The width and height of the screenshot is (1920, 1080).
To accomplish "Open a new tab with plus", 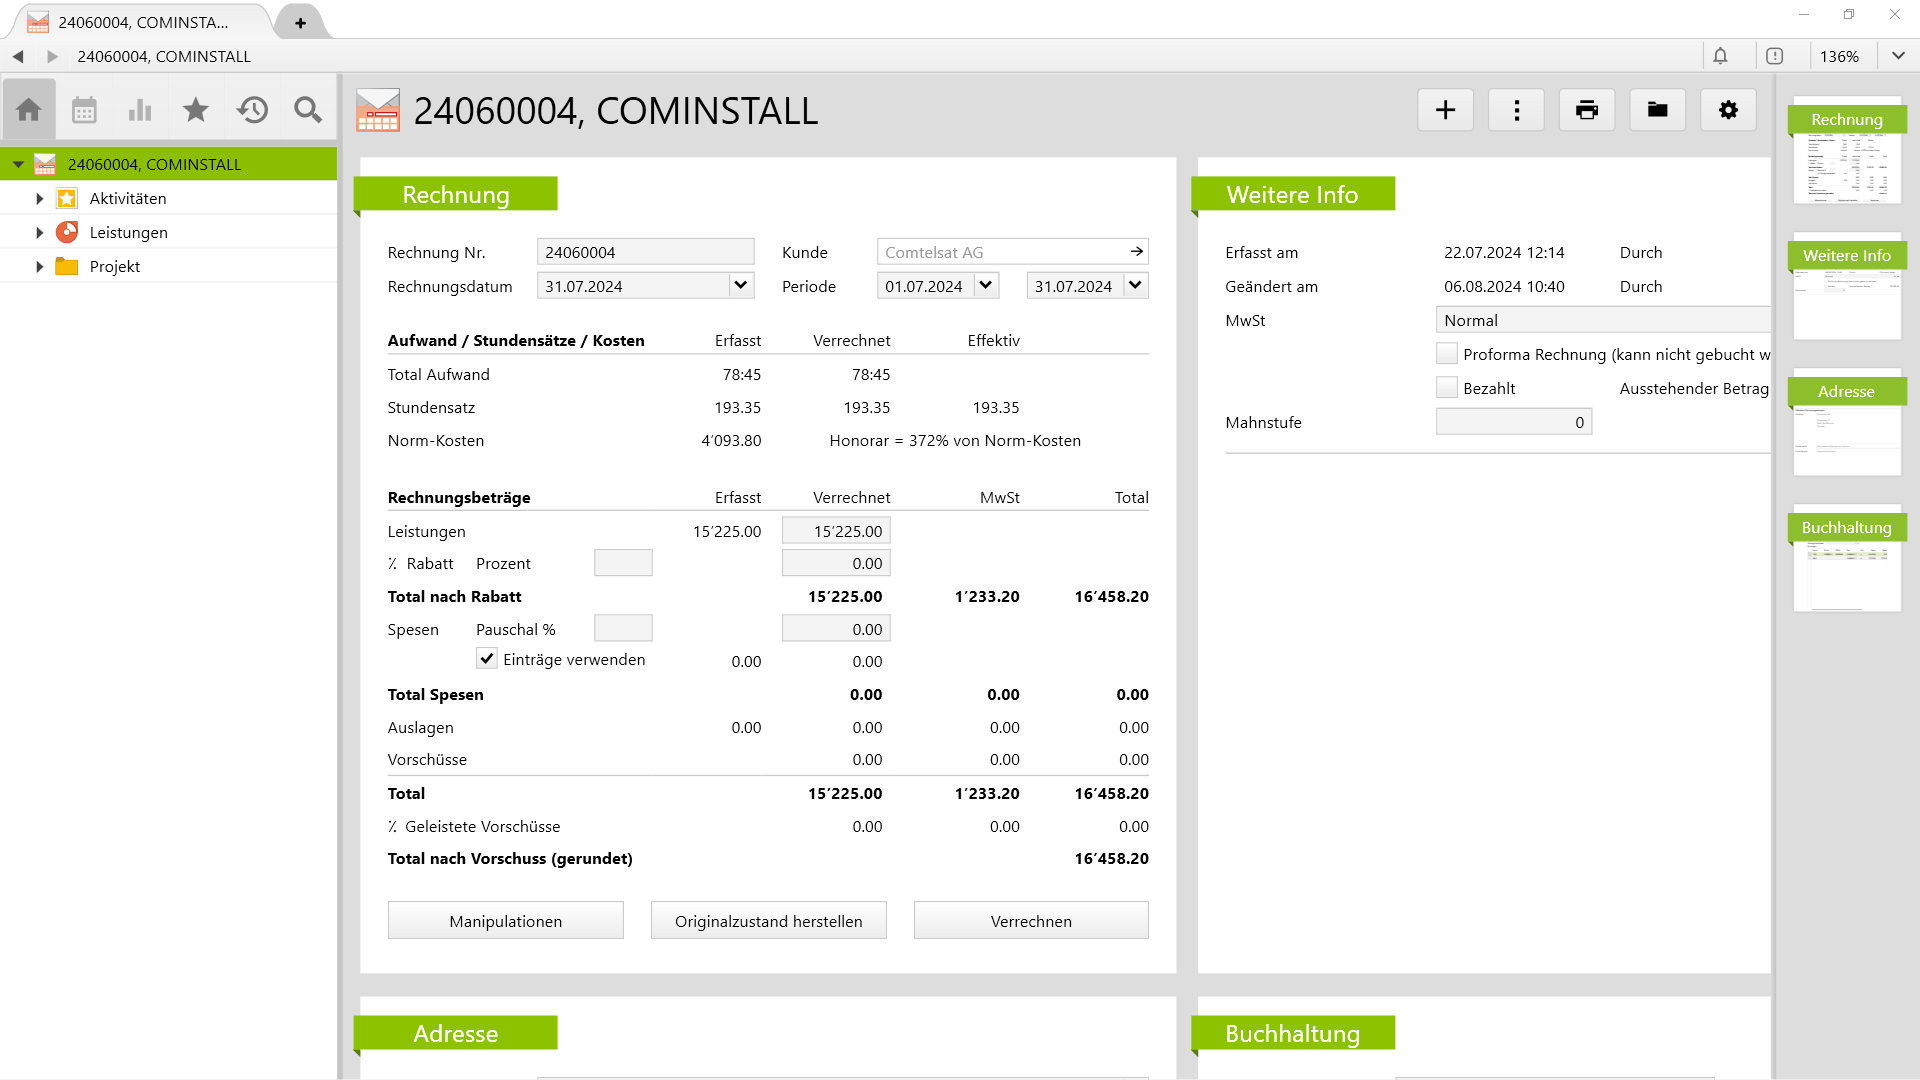I will (300, 23).
